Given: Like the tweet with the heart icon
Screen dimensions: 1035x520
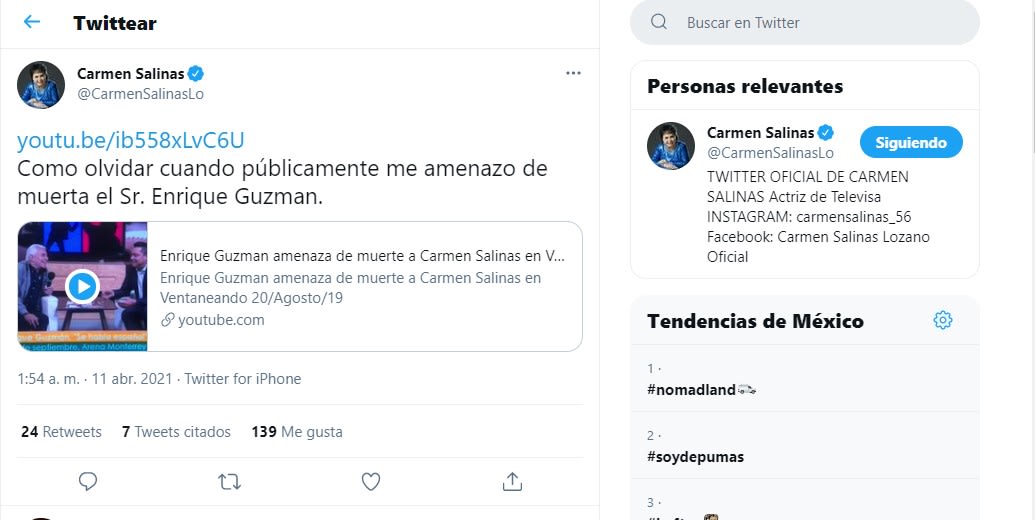Looking at the screenshot, I should 371,481.
